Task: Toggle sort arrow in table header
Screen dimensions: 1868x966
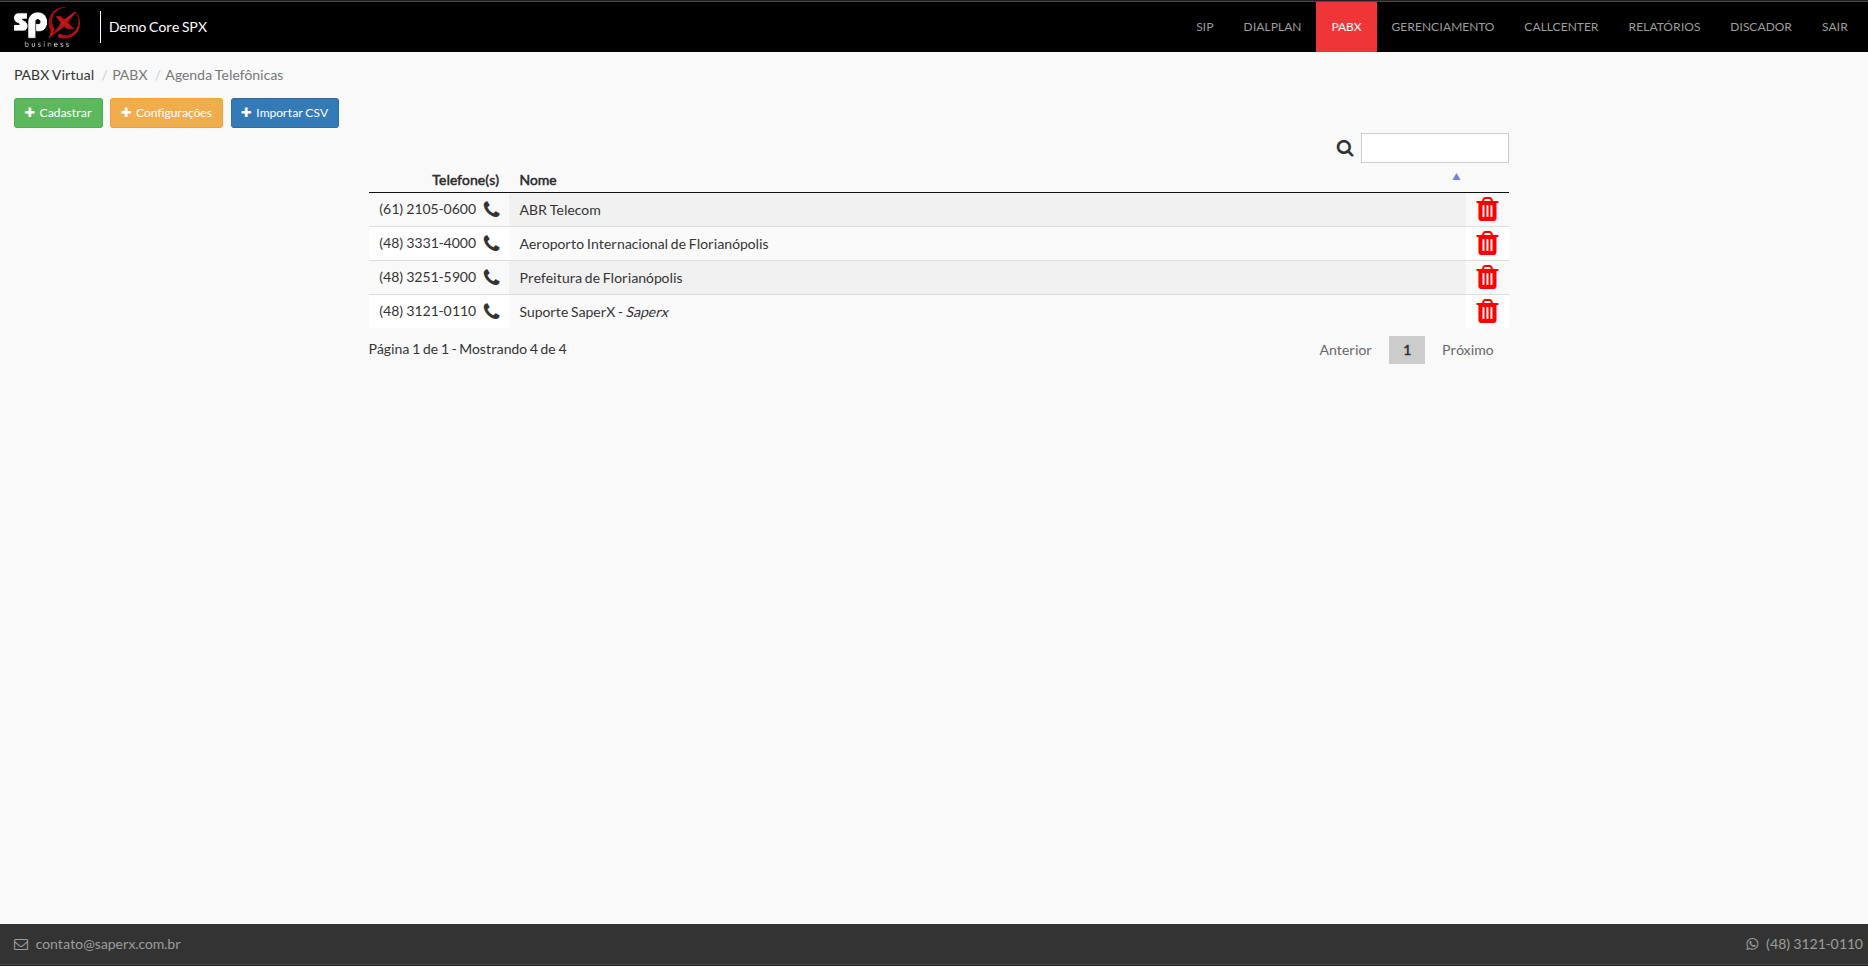Action: [x=1456, y=177]
